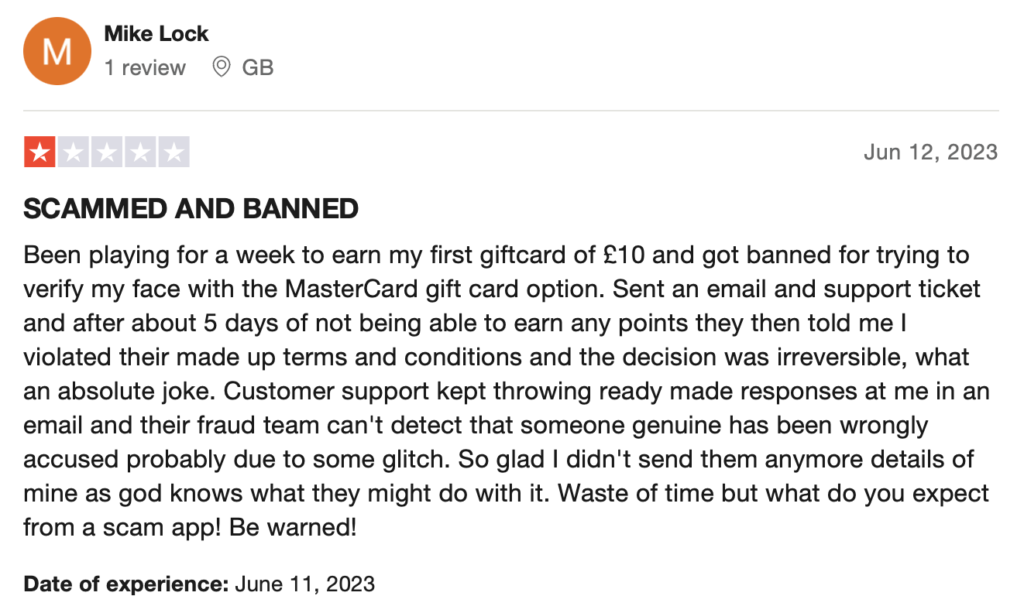Click the word 'MasterCard' in the review
The image size is (1024, 613).
pos(351,289)
